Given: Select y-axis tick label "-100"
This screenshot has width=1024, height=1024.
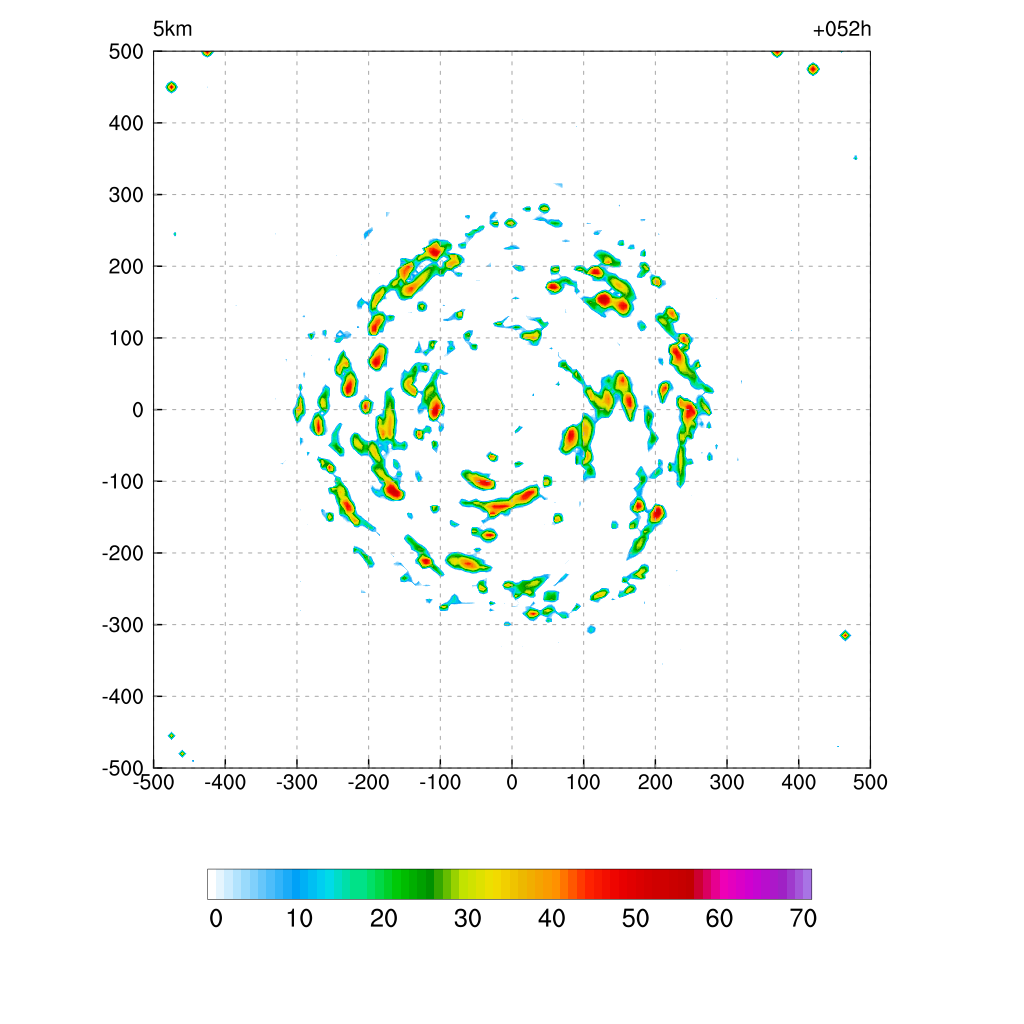Looking at the screenshot, I should (123, 482).
